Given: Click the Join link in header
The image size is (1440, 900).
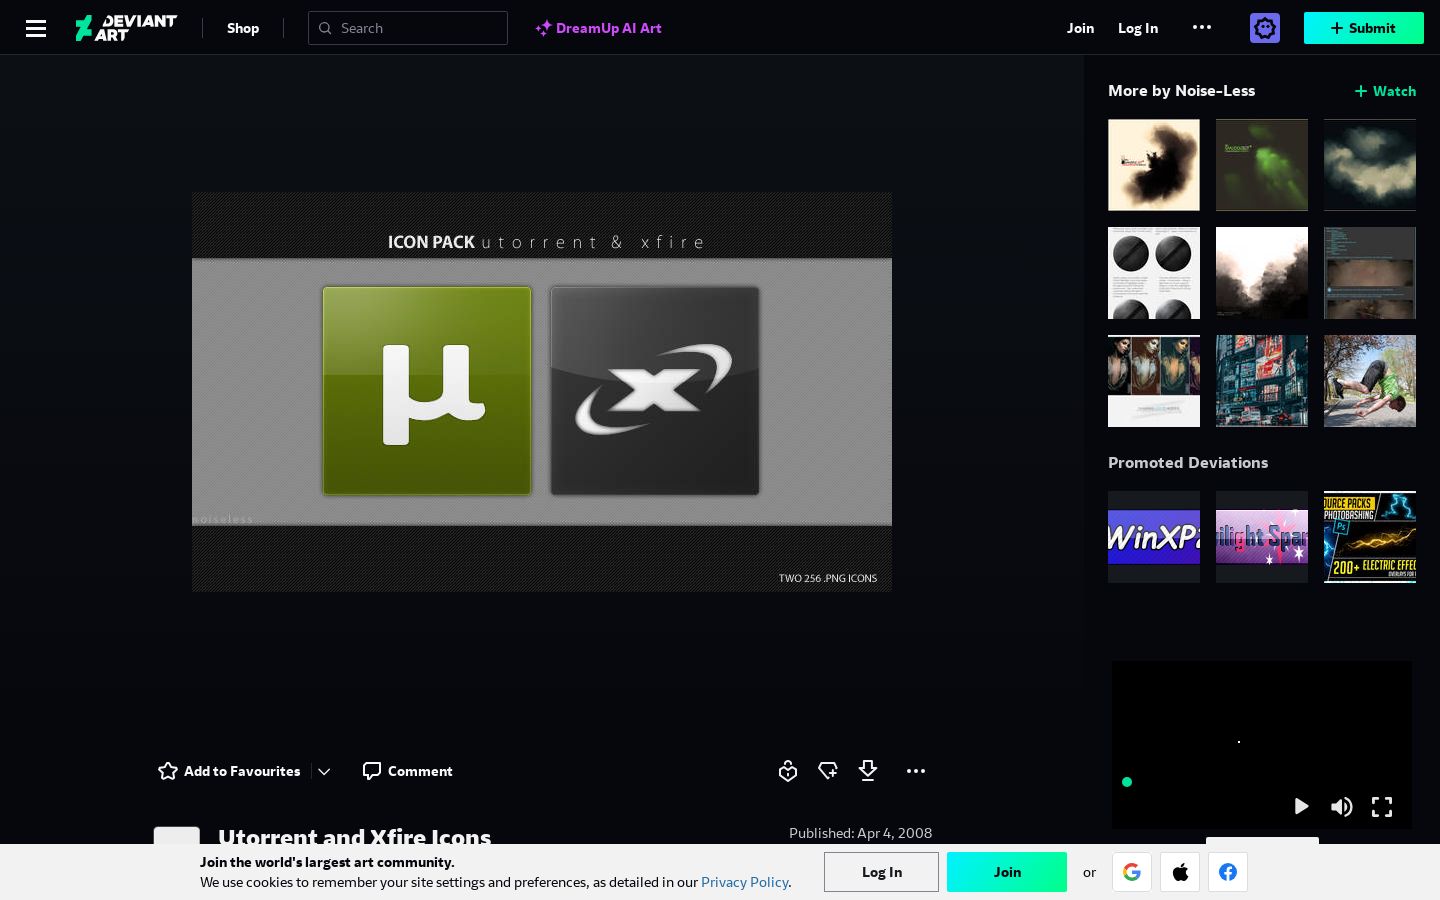Looking at the screenshot, I should coord(1080,28).
